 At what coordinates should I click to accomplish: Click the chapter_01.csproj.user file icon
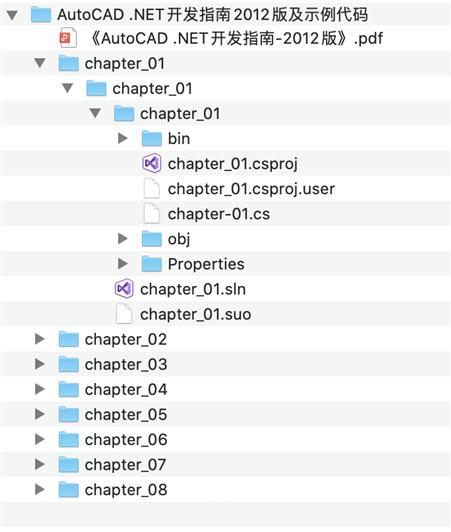pyautogui.click(x=151, y=188)
